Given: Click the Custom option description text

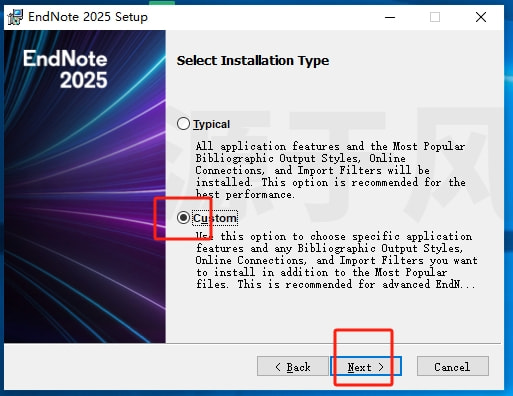Looking at the screenshot, I should pyautogui.click(x=336, y=260).
